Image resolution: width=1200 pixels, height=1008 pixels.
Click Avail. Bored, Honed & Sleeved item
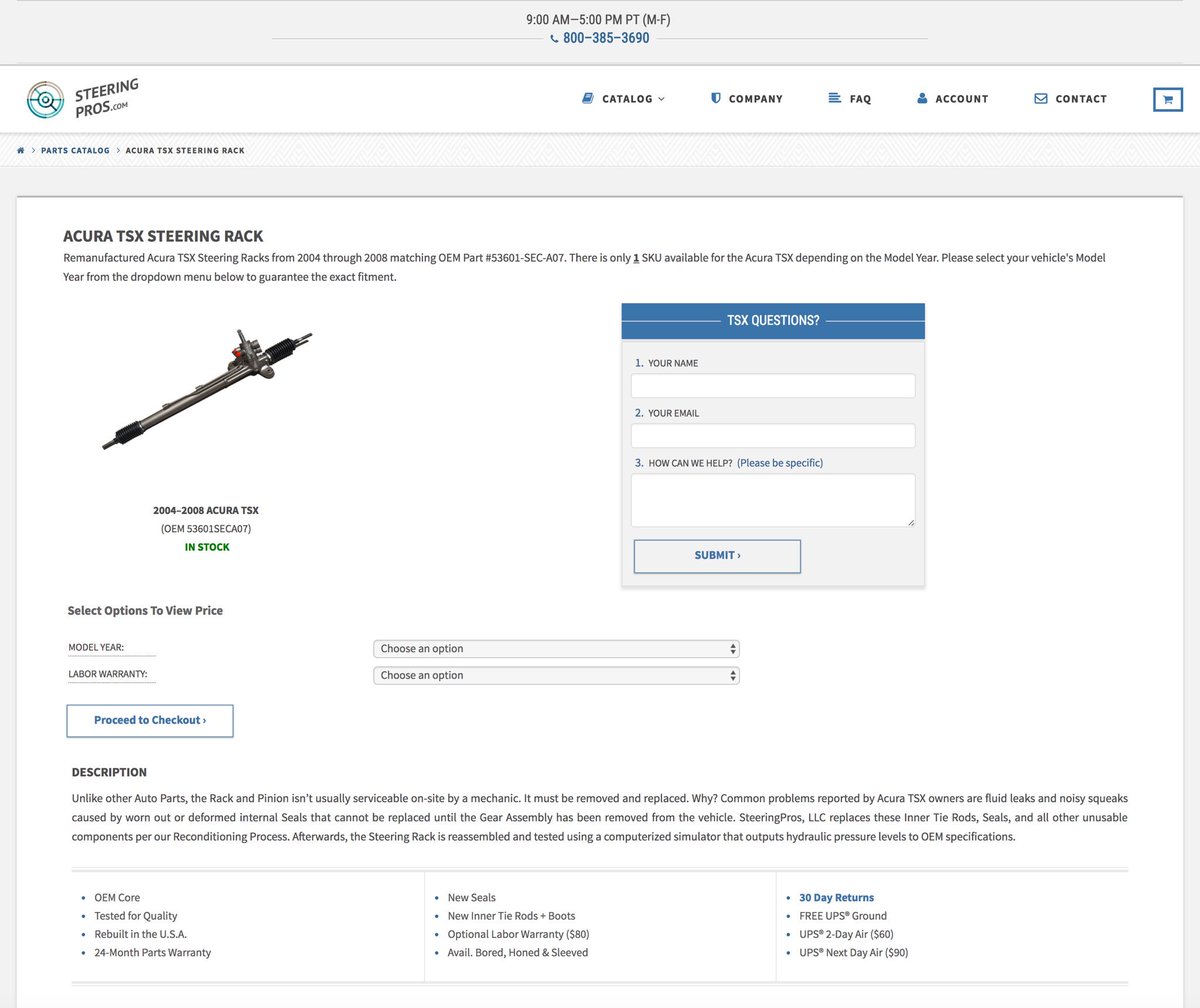click(x=518, y=952)
